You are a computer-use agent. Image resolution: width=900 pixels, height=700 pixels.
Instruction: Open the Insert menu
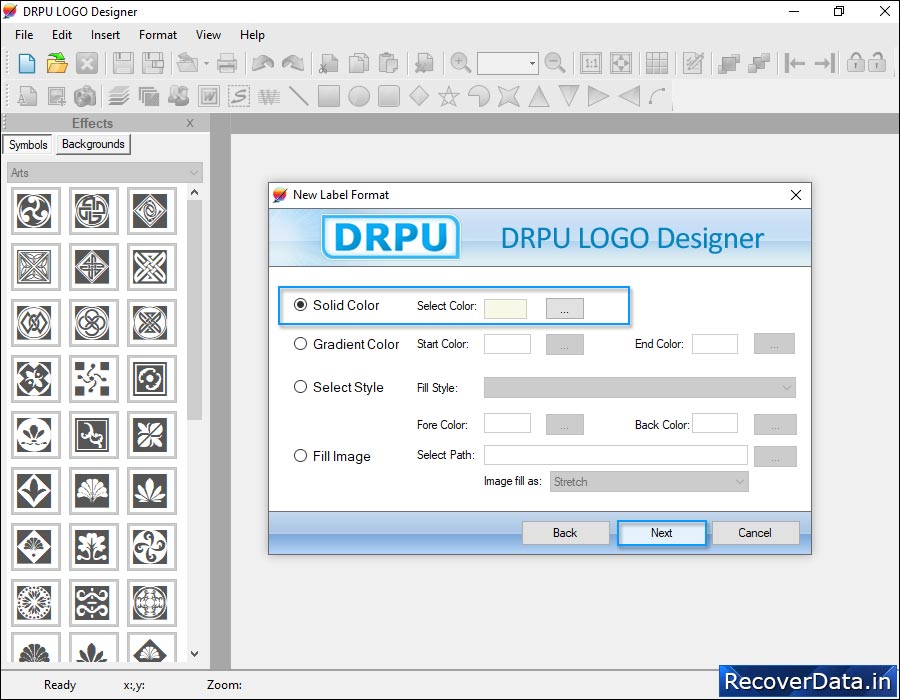(x=105, y=35)
